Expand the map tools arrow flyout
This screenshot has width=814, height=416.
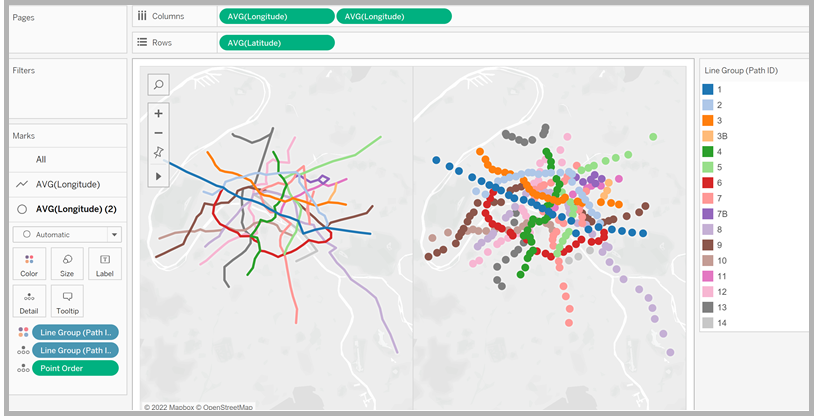click(x=158, y=175)
